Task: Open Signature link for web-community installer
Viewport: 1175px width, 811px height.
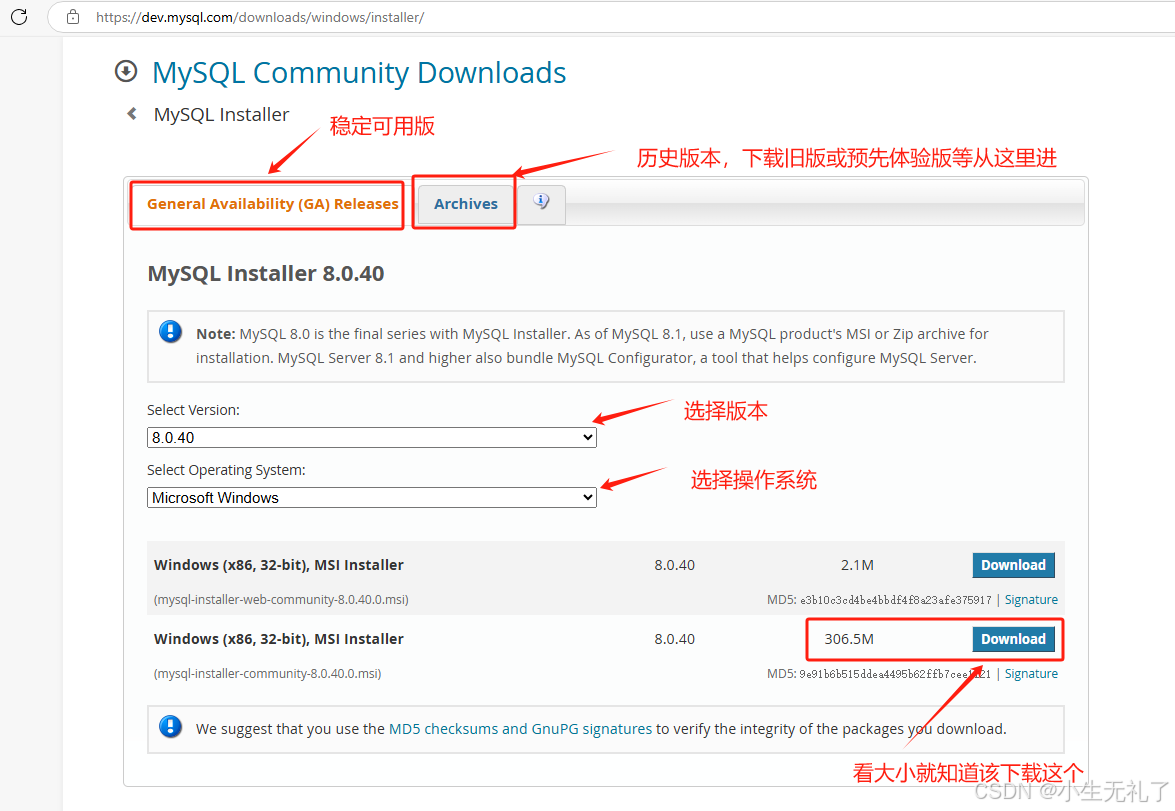Action: tap(1031, 600)
